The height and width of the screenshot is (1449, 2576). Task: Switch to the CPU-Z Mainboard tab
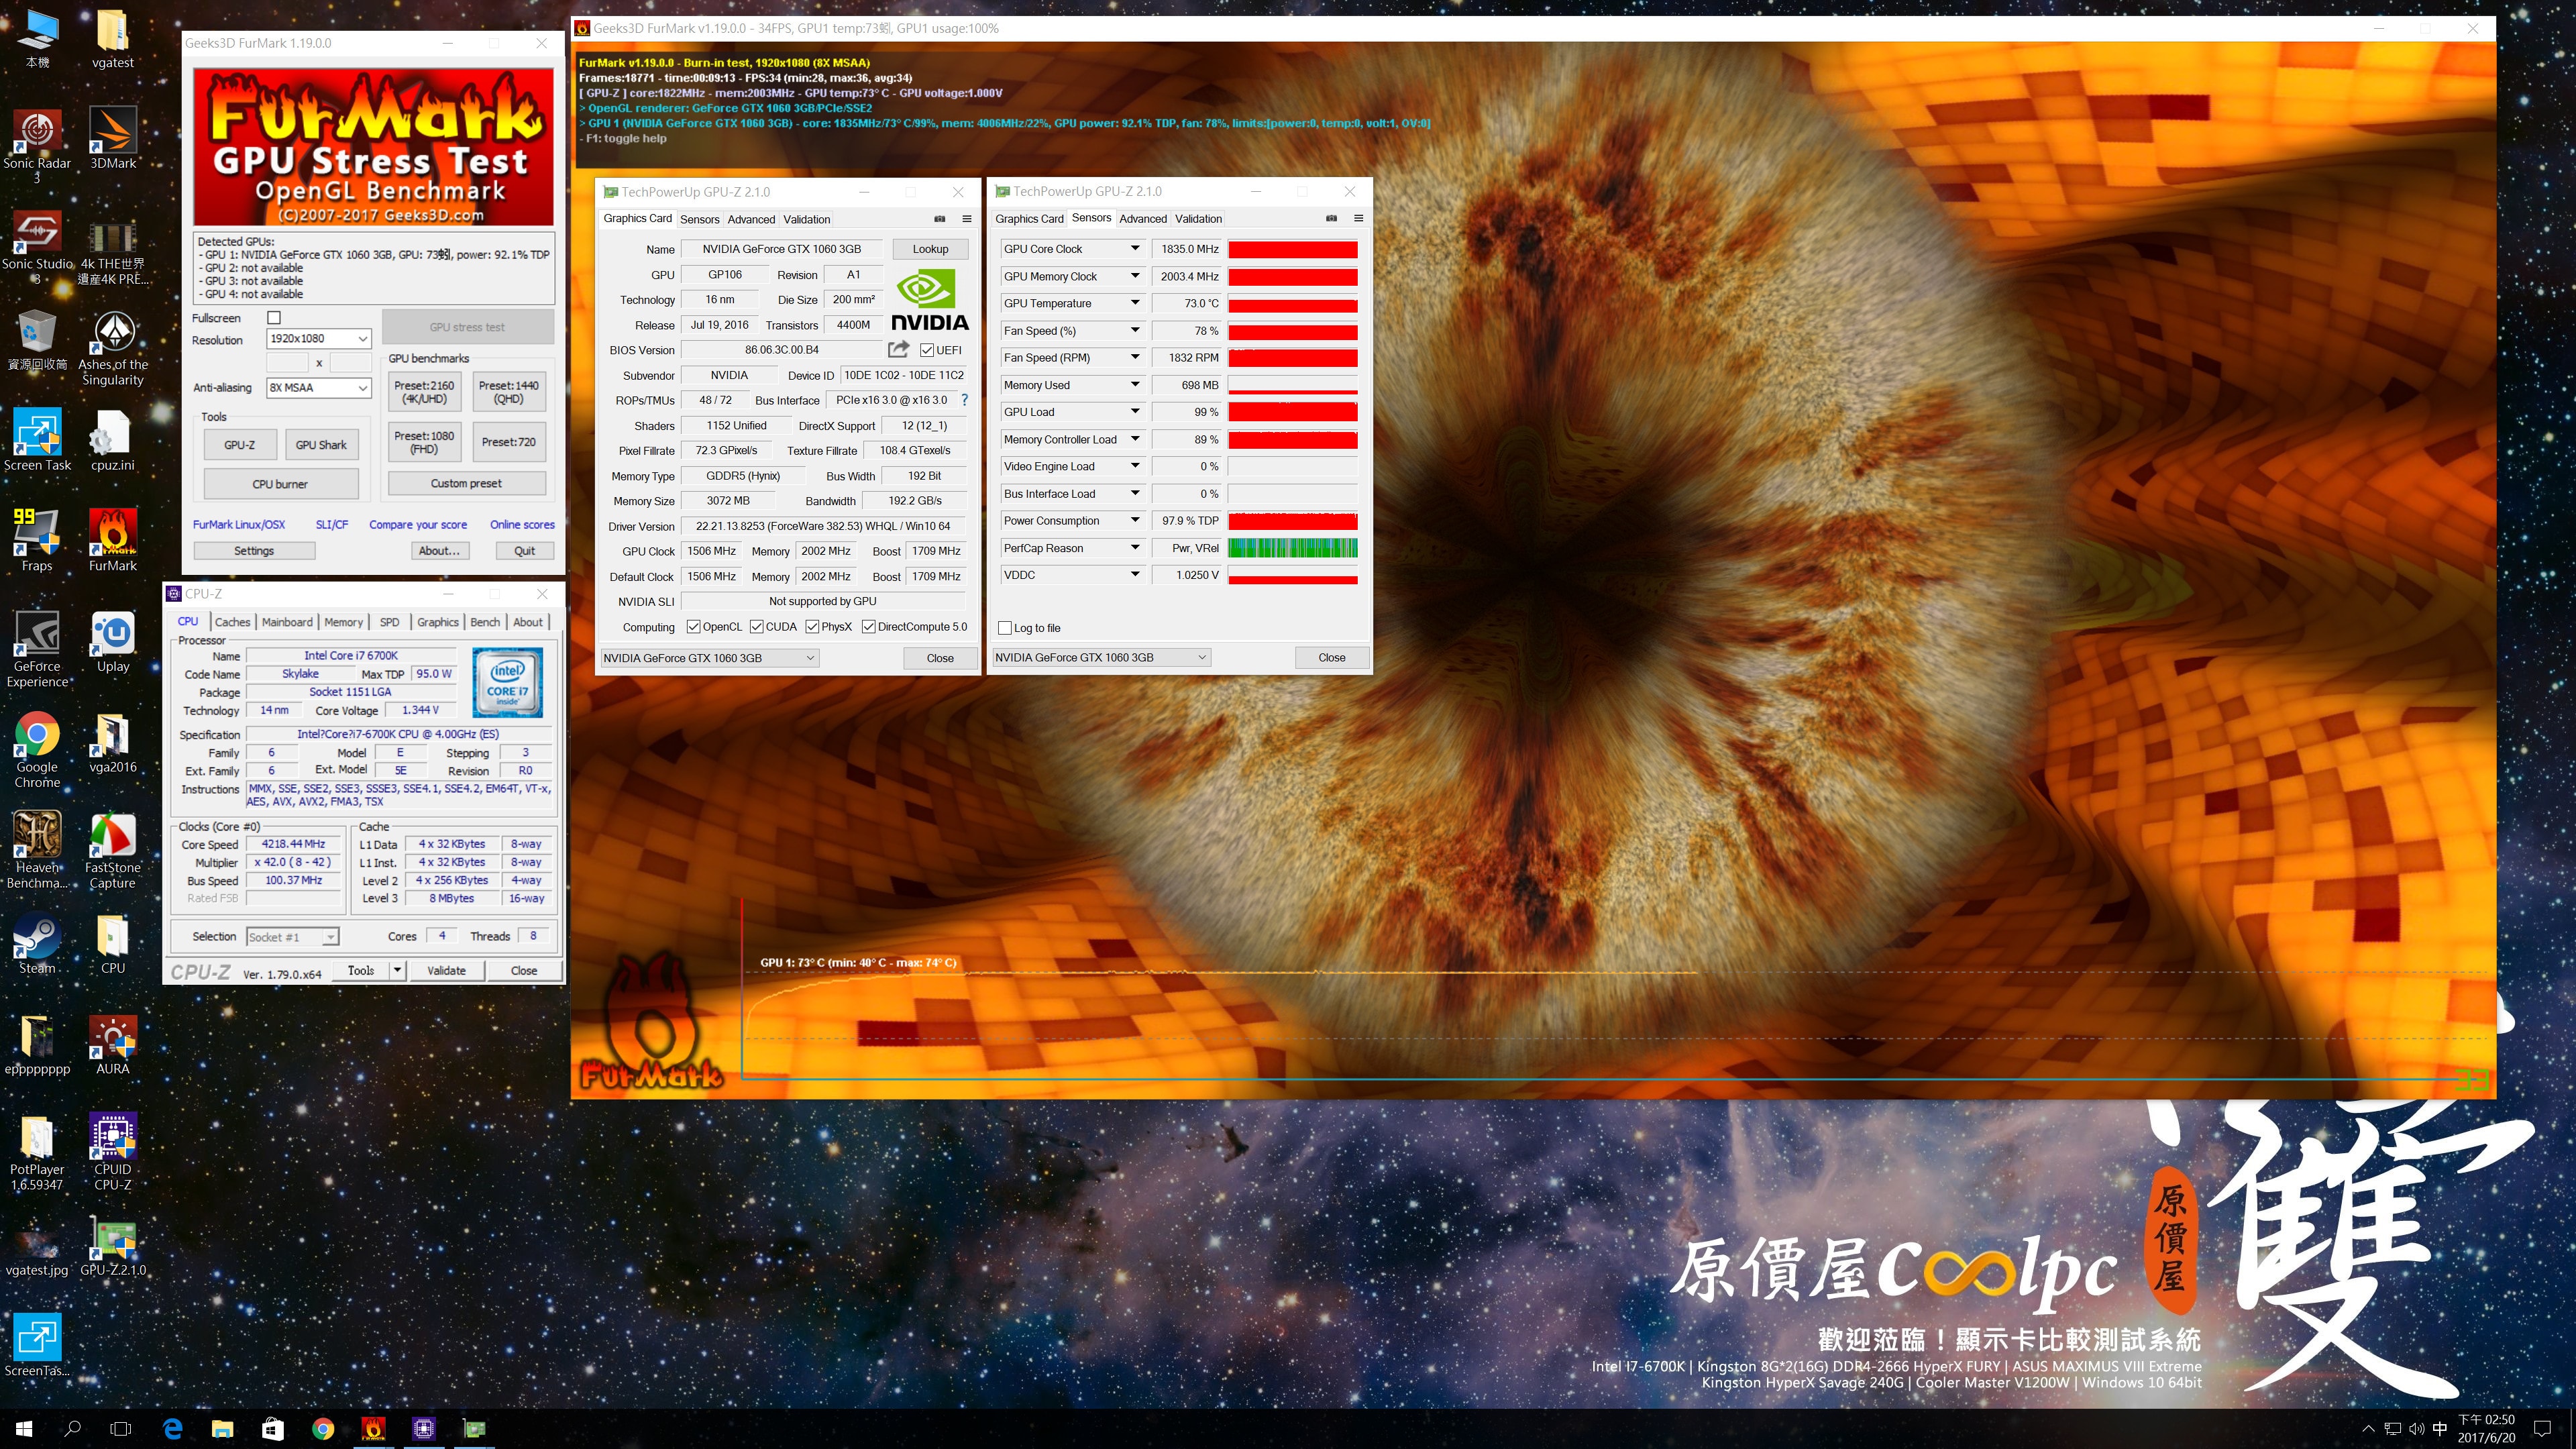pyautogui.click(x=287, y=622)
